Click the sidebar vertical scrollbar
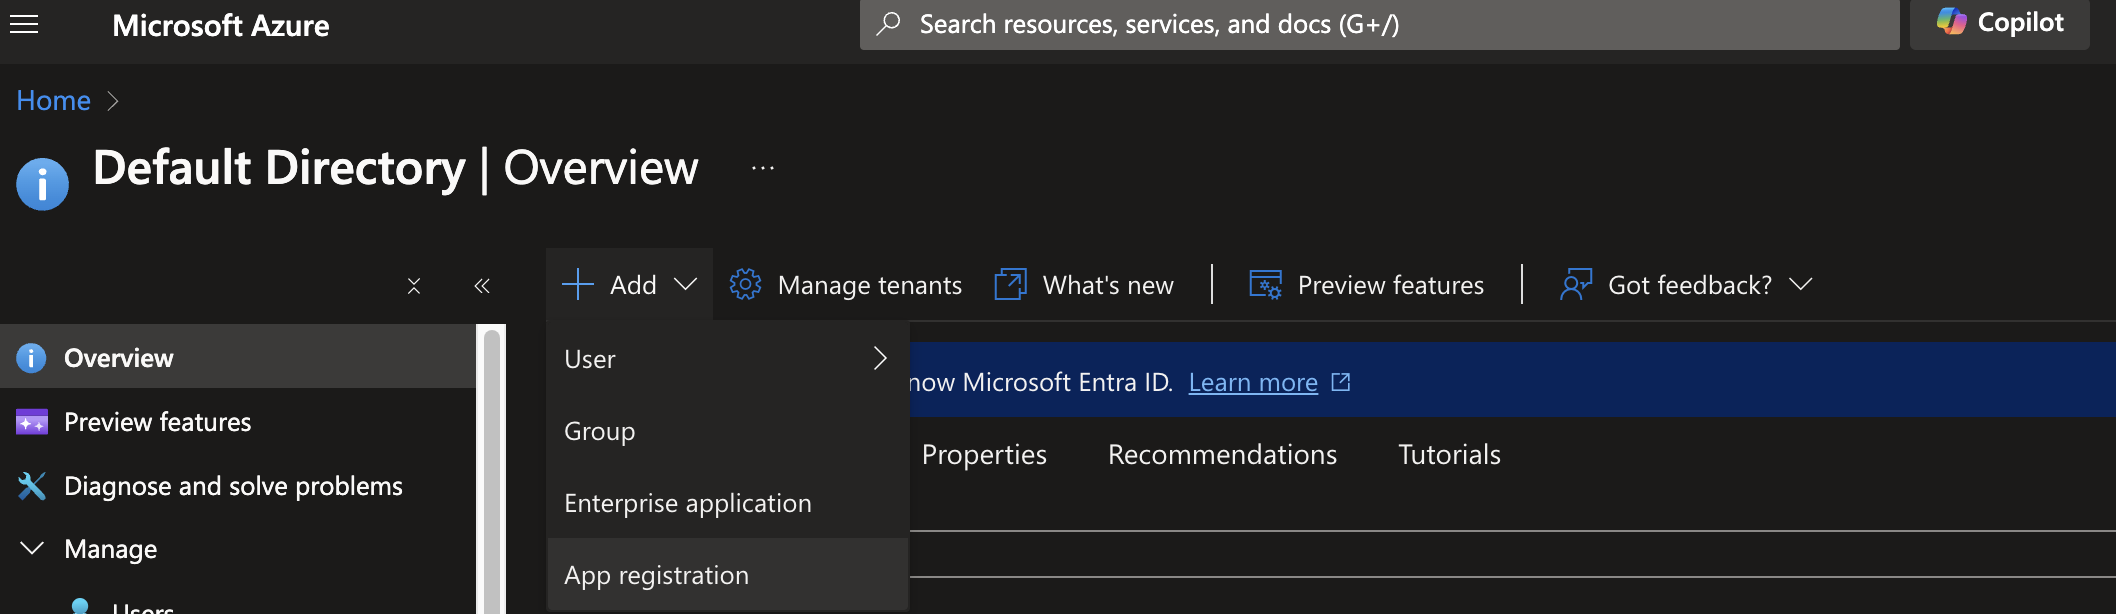The width and height of the screenshot is (2116, 614). pyautogui.click(x=491, y=469)
